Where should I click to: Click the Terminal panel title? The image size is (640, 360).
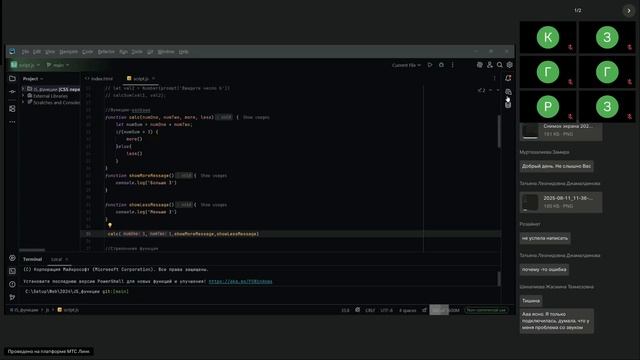point(32,259)
